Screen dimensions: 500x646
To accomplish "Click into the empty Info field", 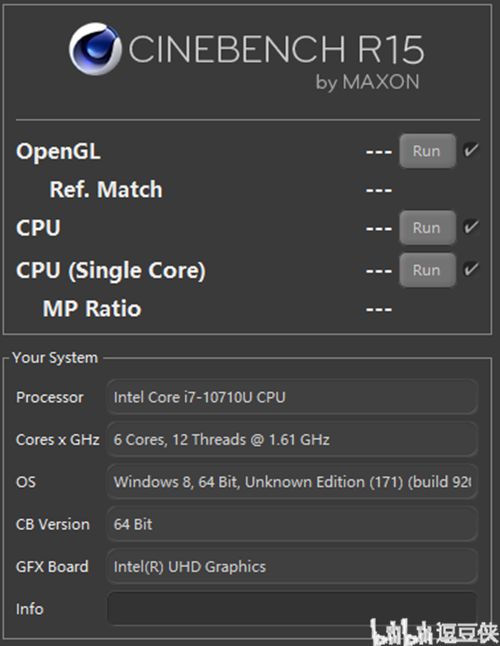I will coord(292,609).
